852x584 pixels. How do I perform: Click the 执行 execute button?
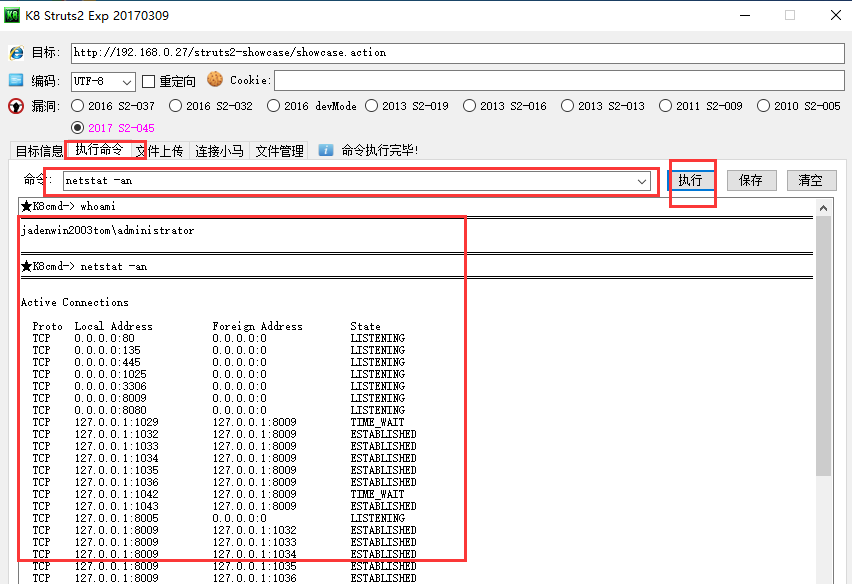tap(690, 180)
